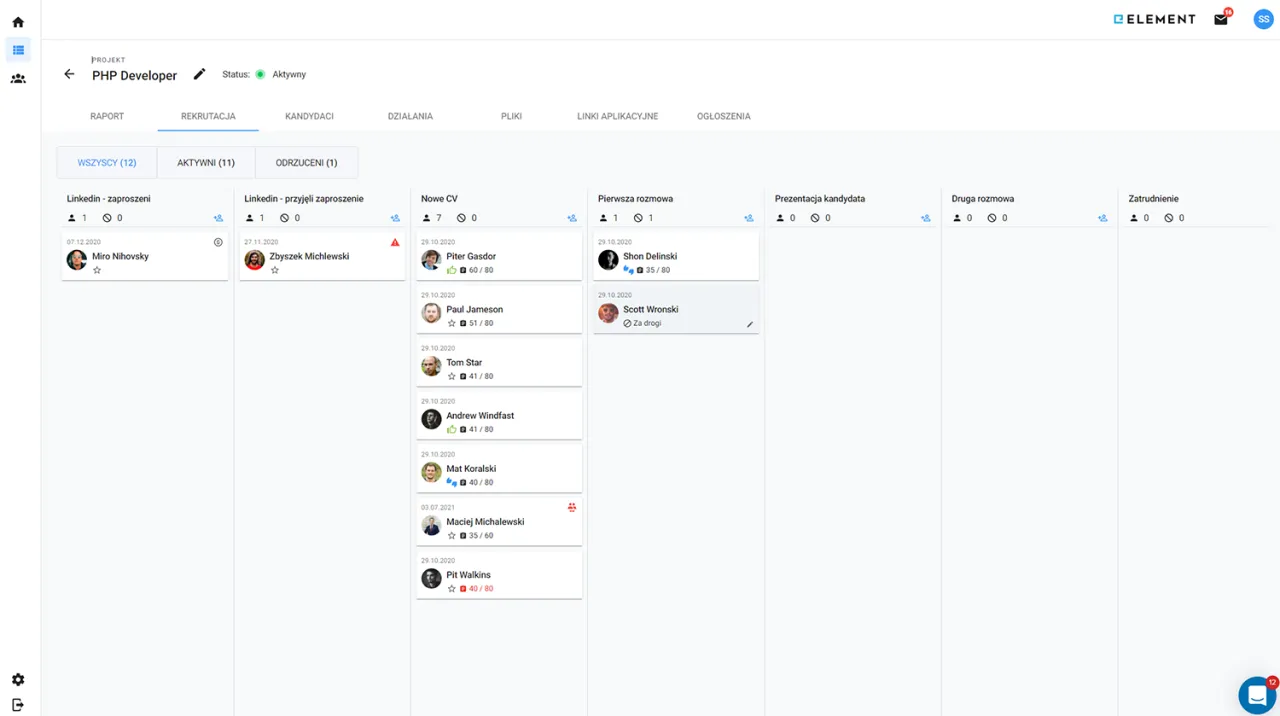Click the home icon in sidebar

coord(18,22)
